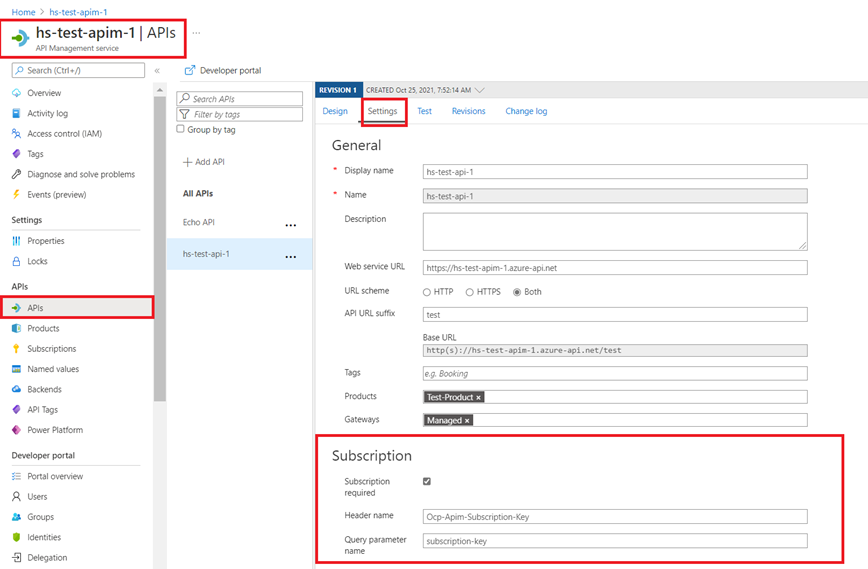Open the APIs menu item in sidebar

(x=77, y=308)
